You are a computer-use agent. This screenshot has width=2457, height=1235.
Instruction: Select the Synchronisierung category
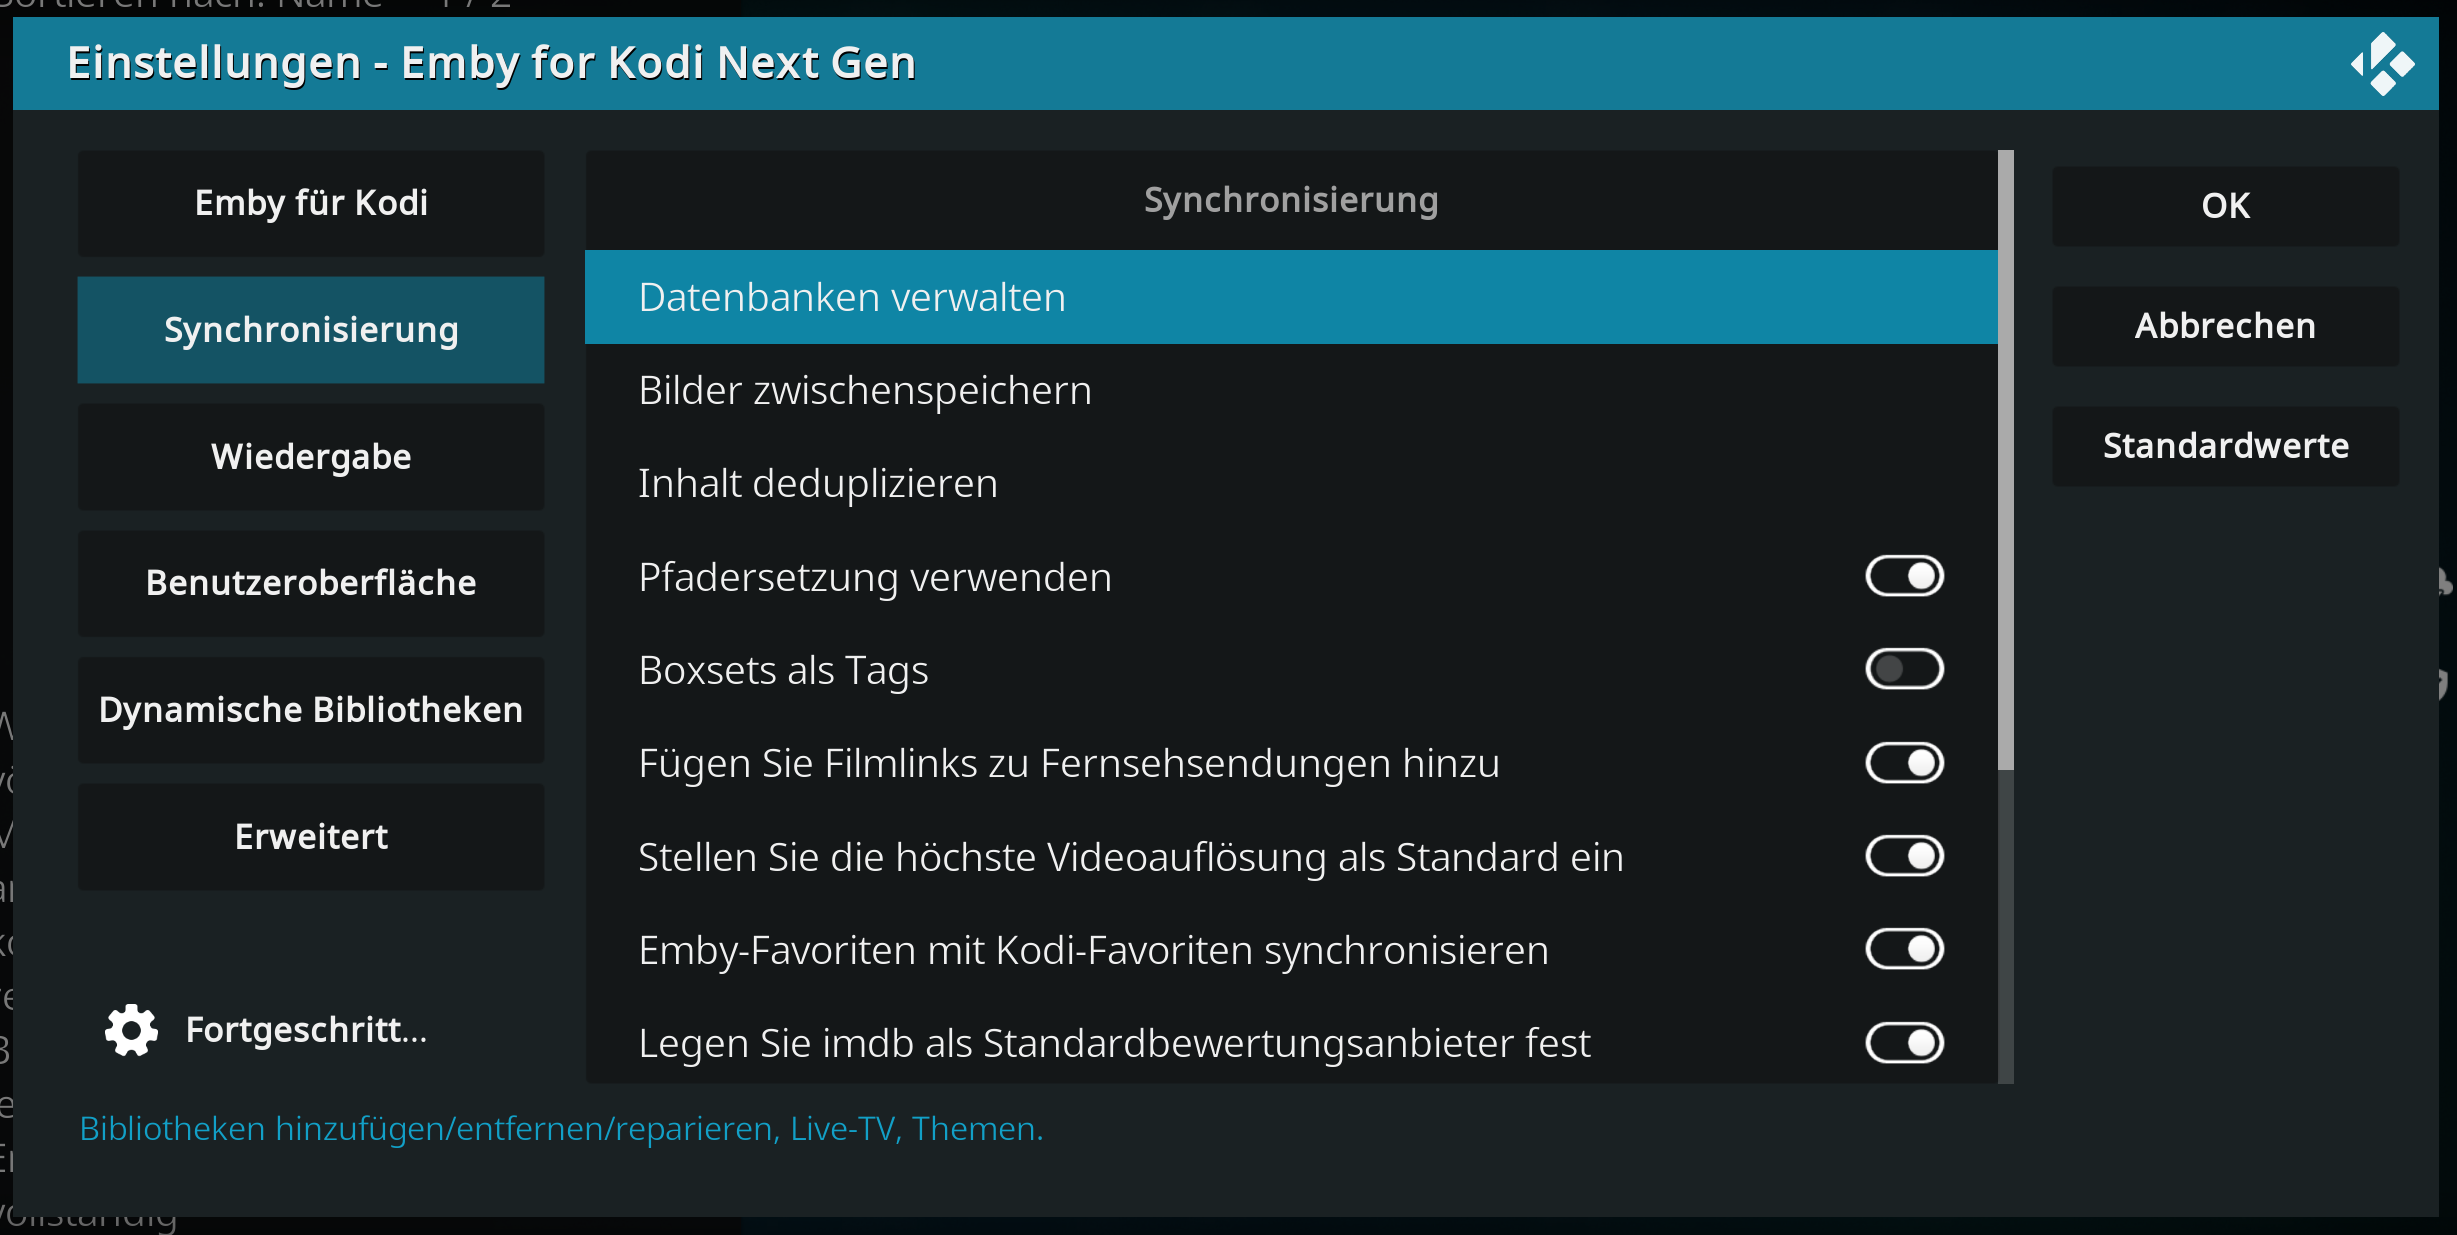311,330
